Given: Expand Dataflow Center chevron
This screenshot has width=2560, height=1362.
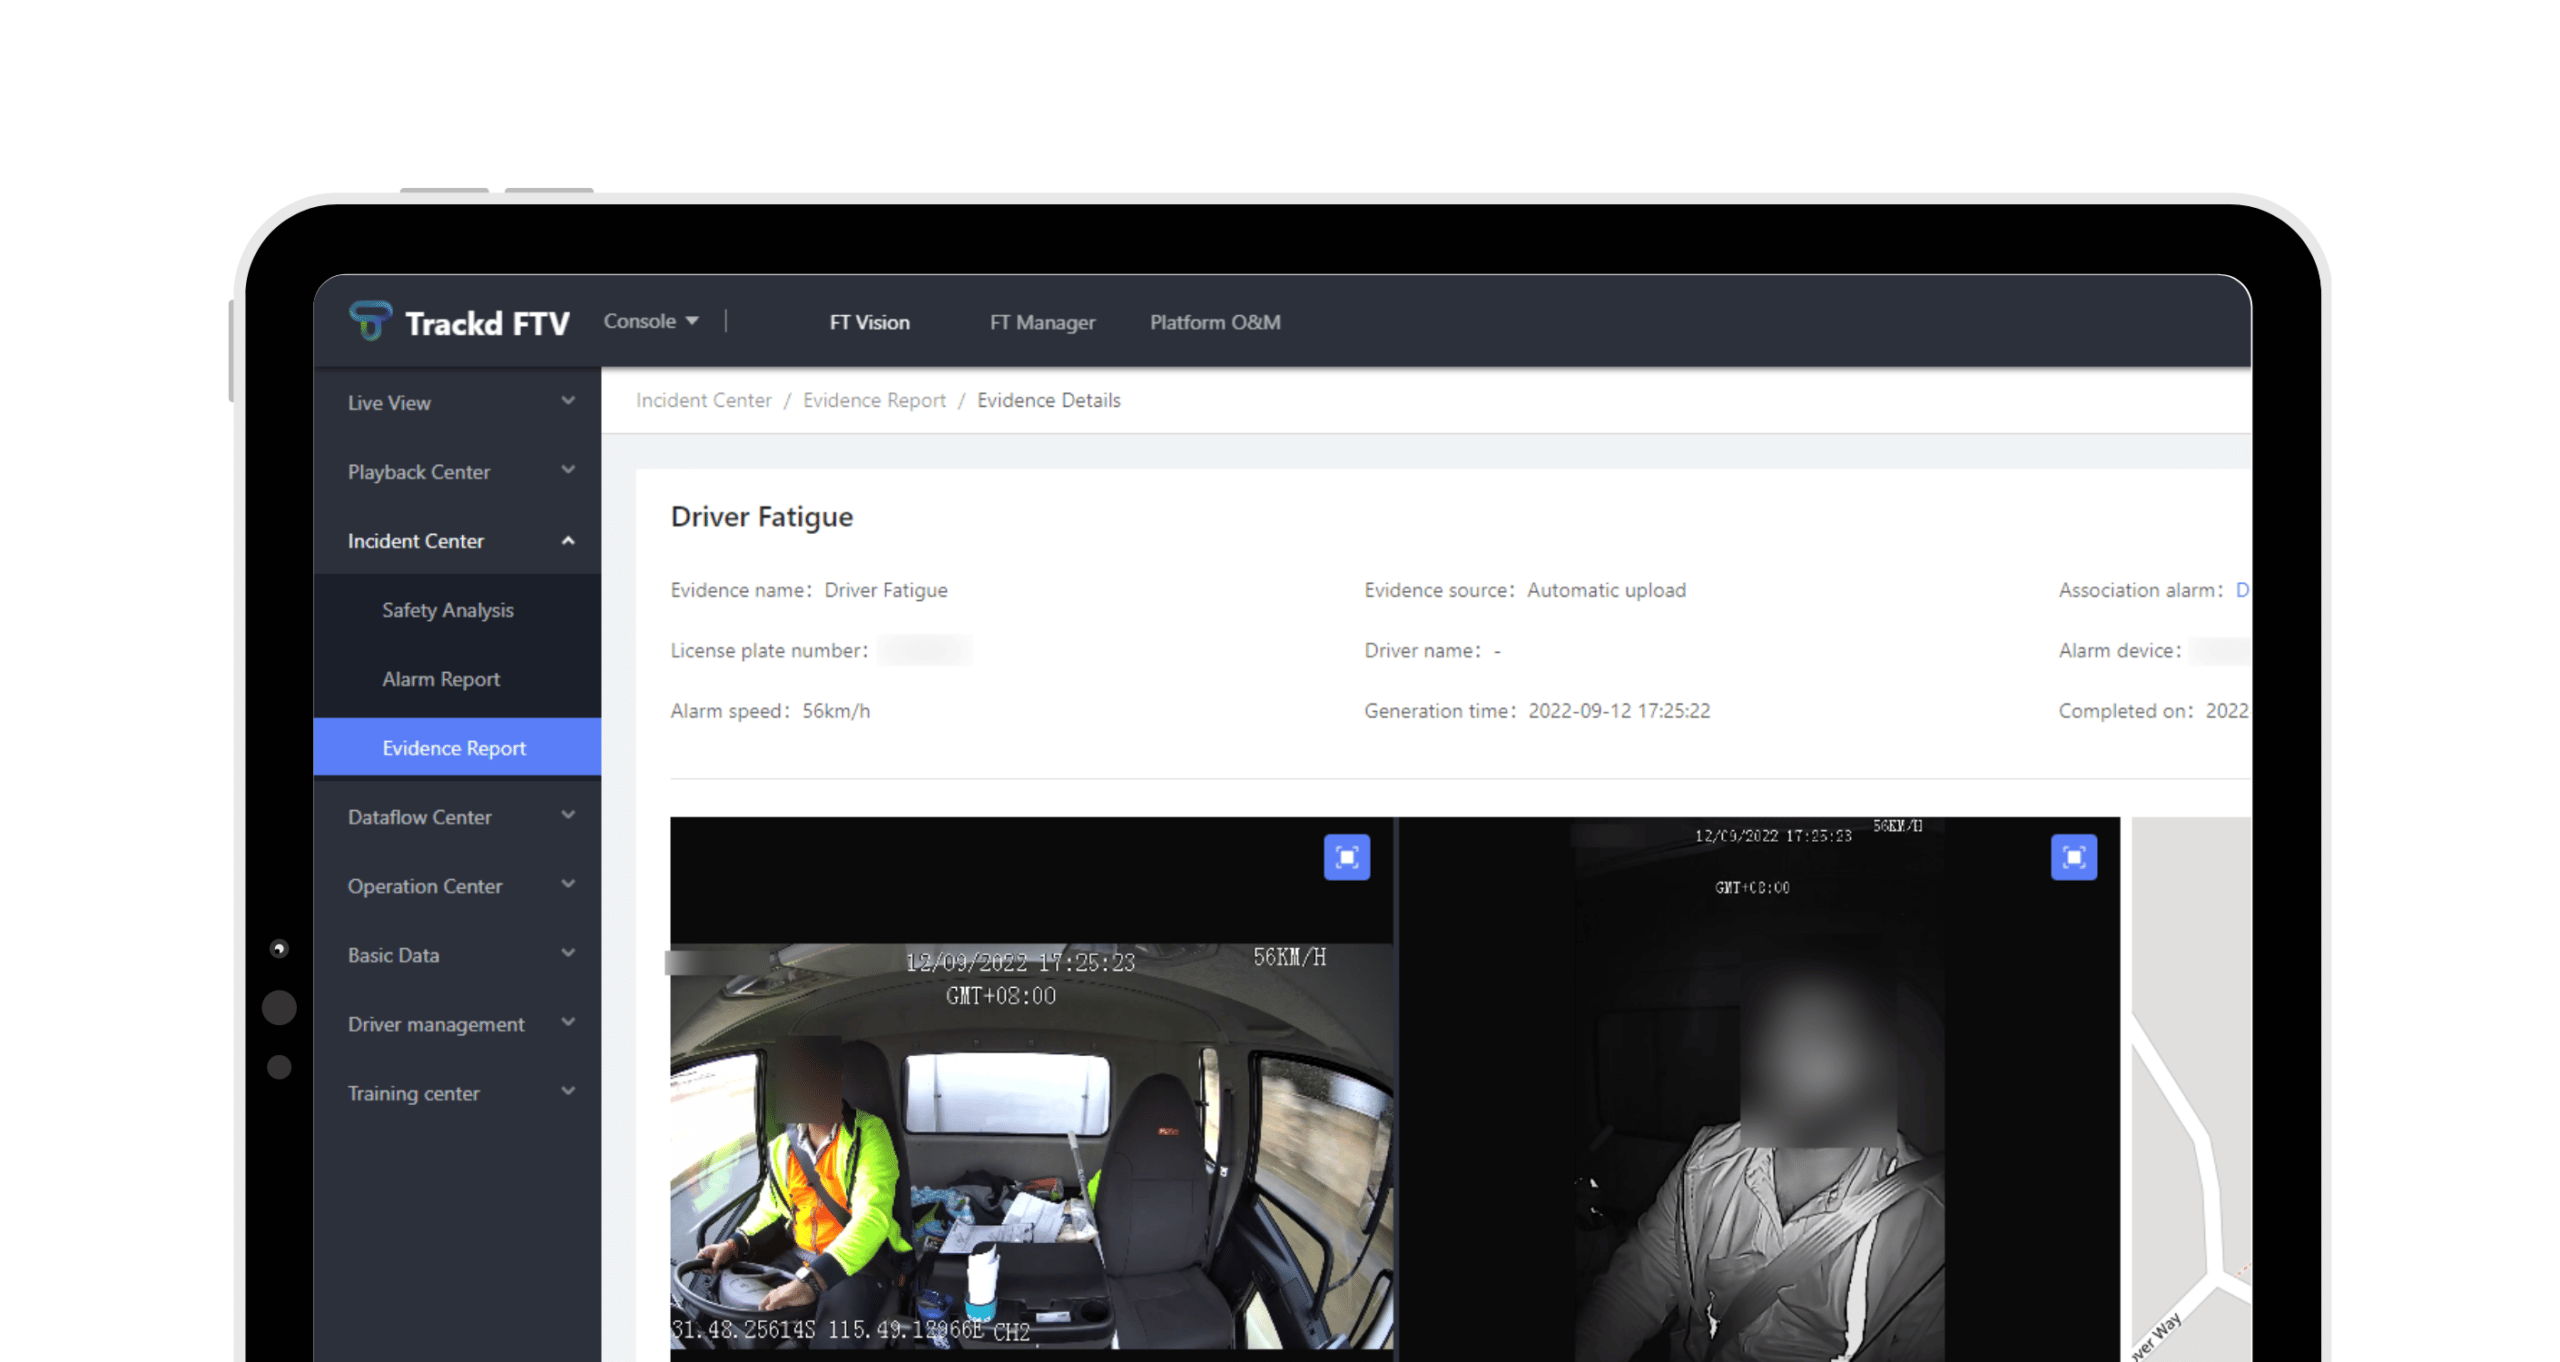Looking at the screenshot, I should (568, 815).
